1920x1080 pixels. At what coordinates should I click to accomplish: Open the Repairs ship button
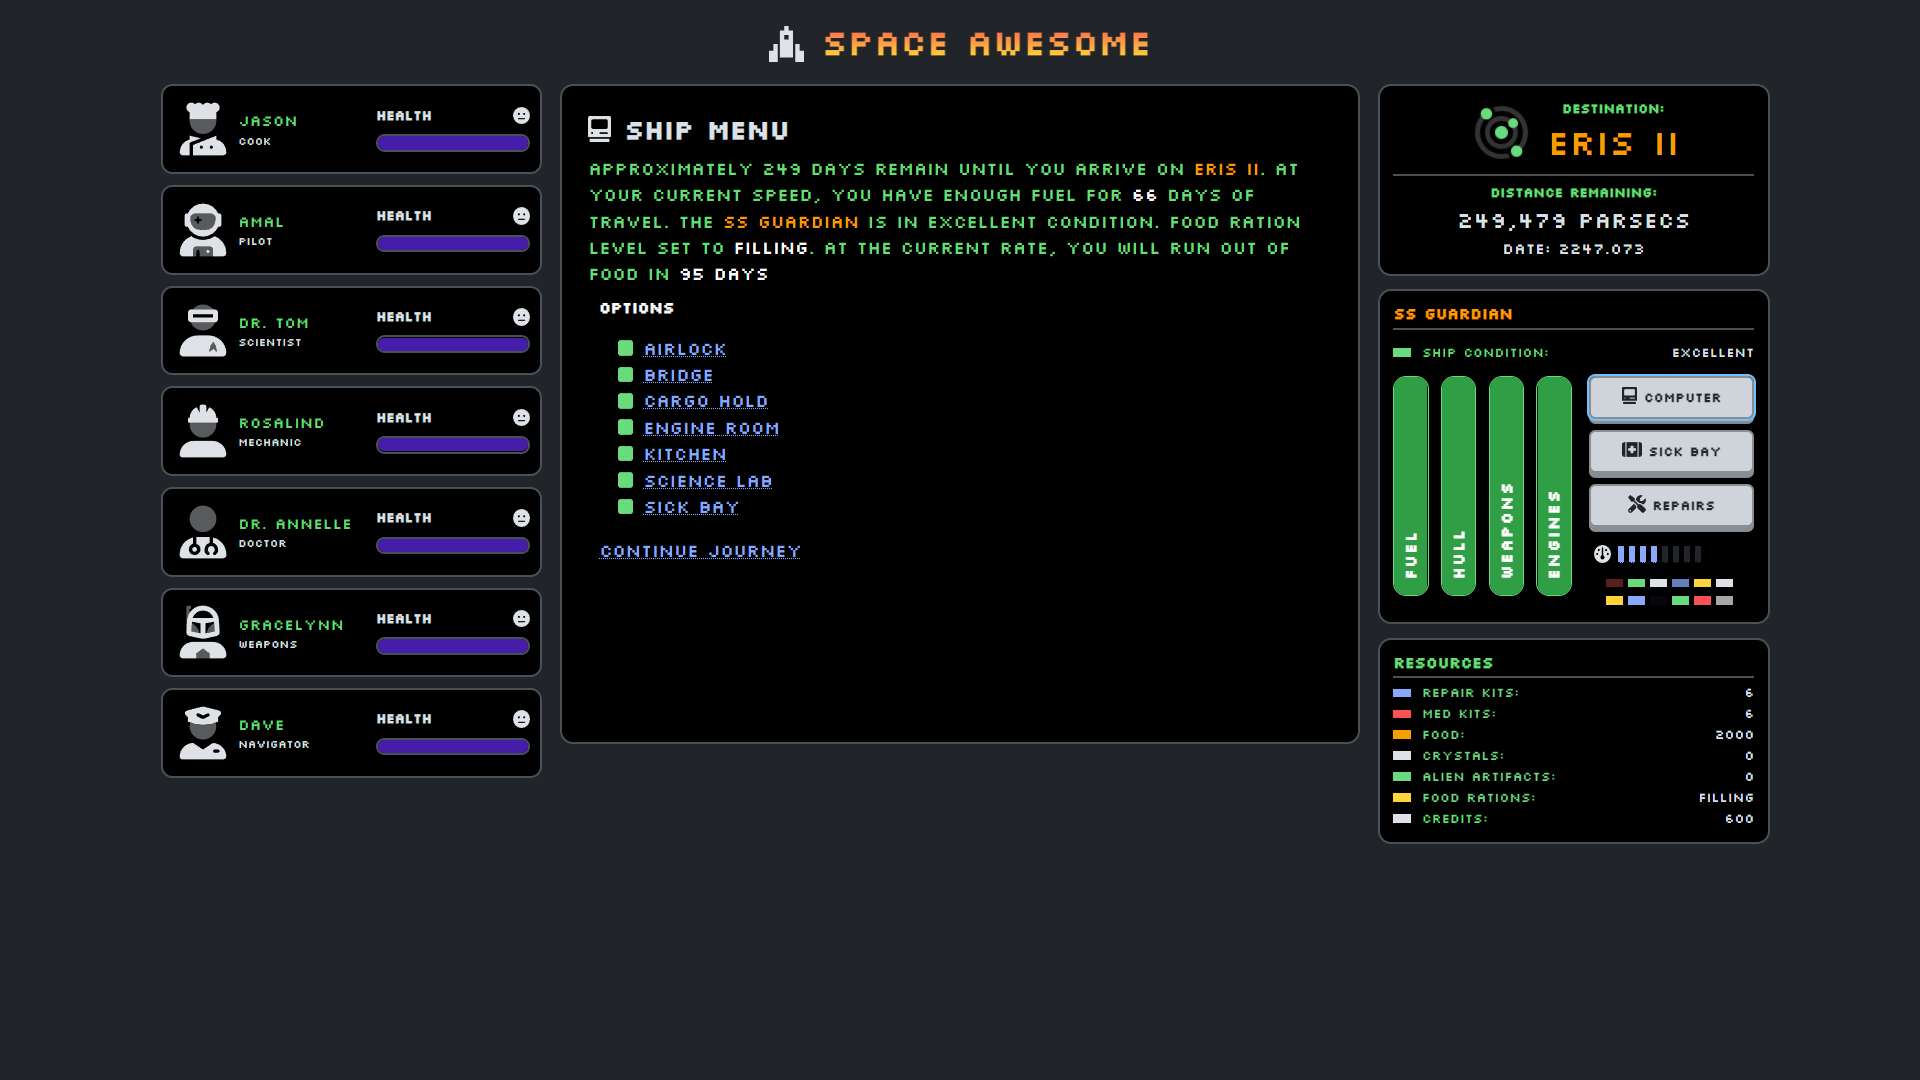pyautogui.click(x=1670, y=505)
